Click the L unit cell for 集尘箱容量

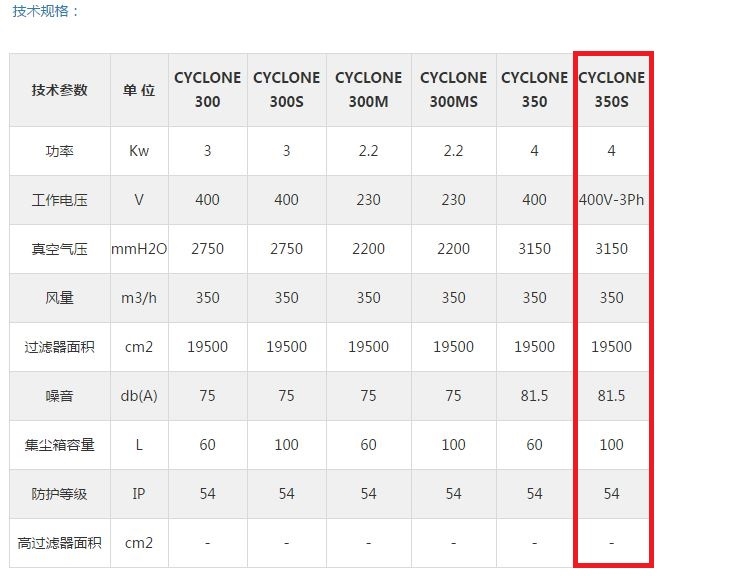coord(139,445)
